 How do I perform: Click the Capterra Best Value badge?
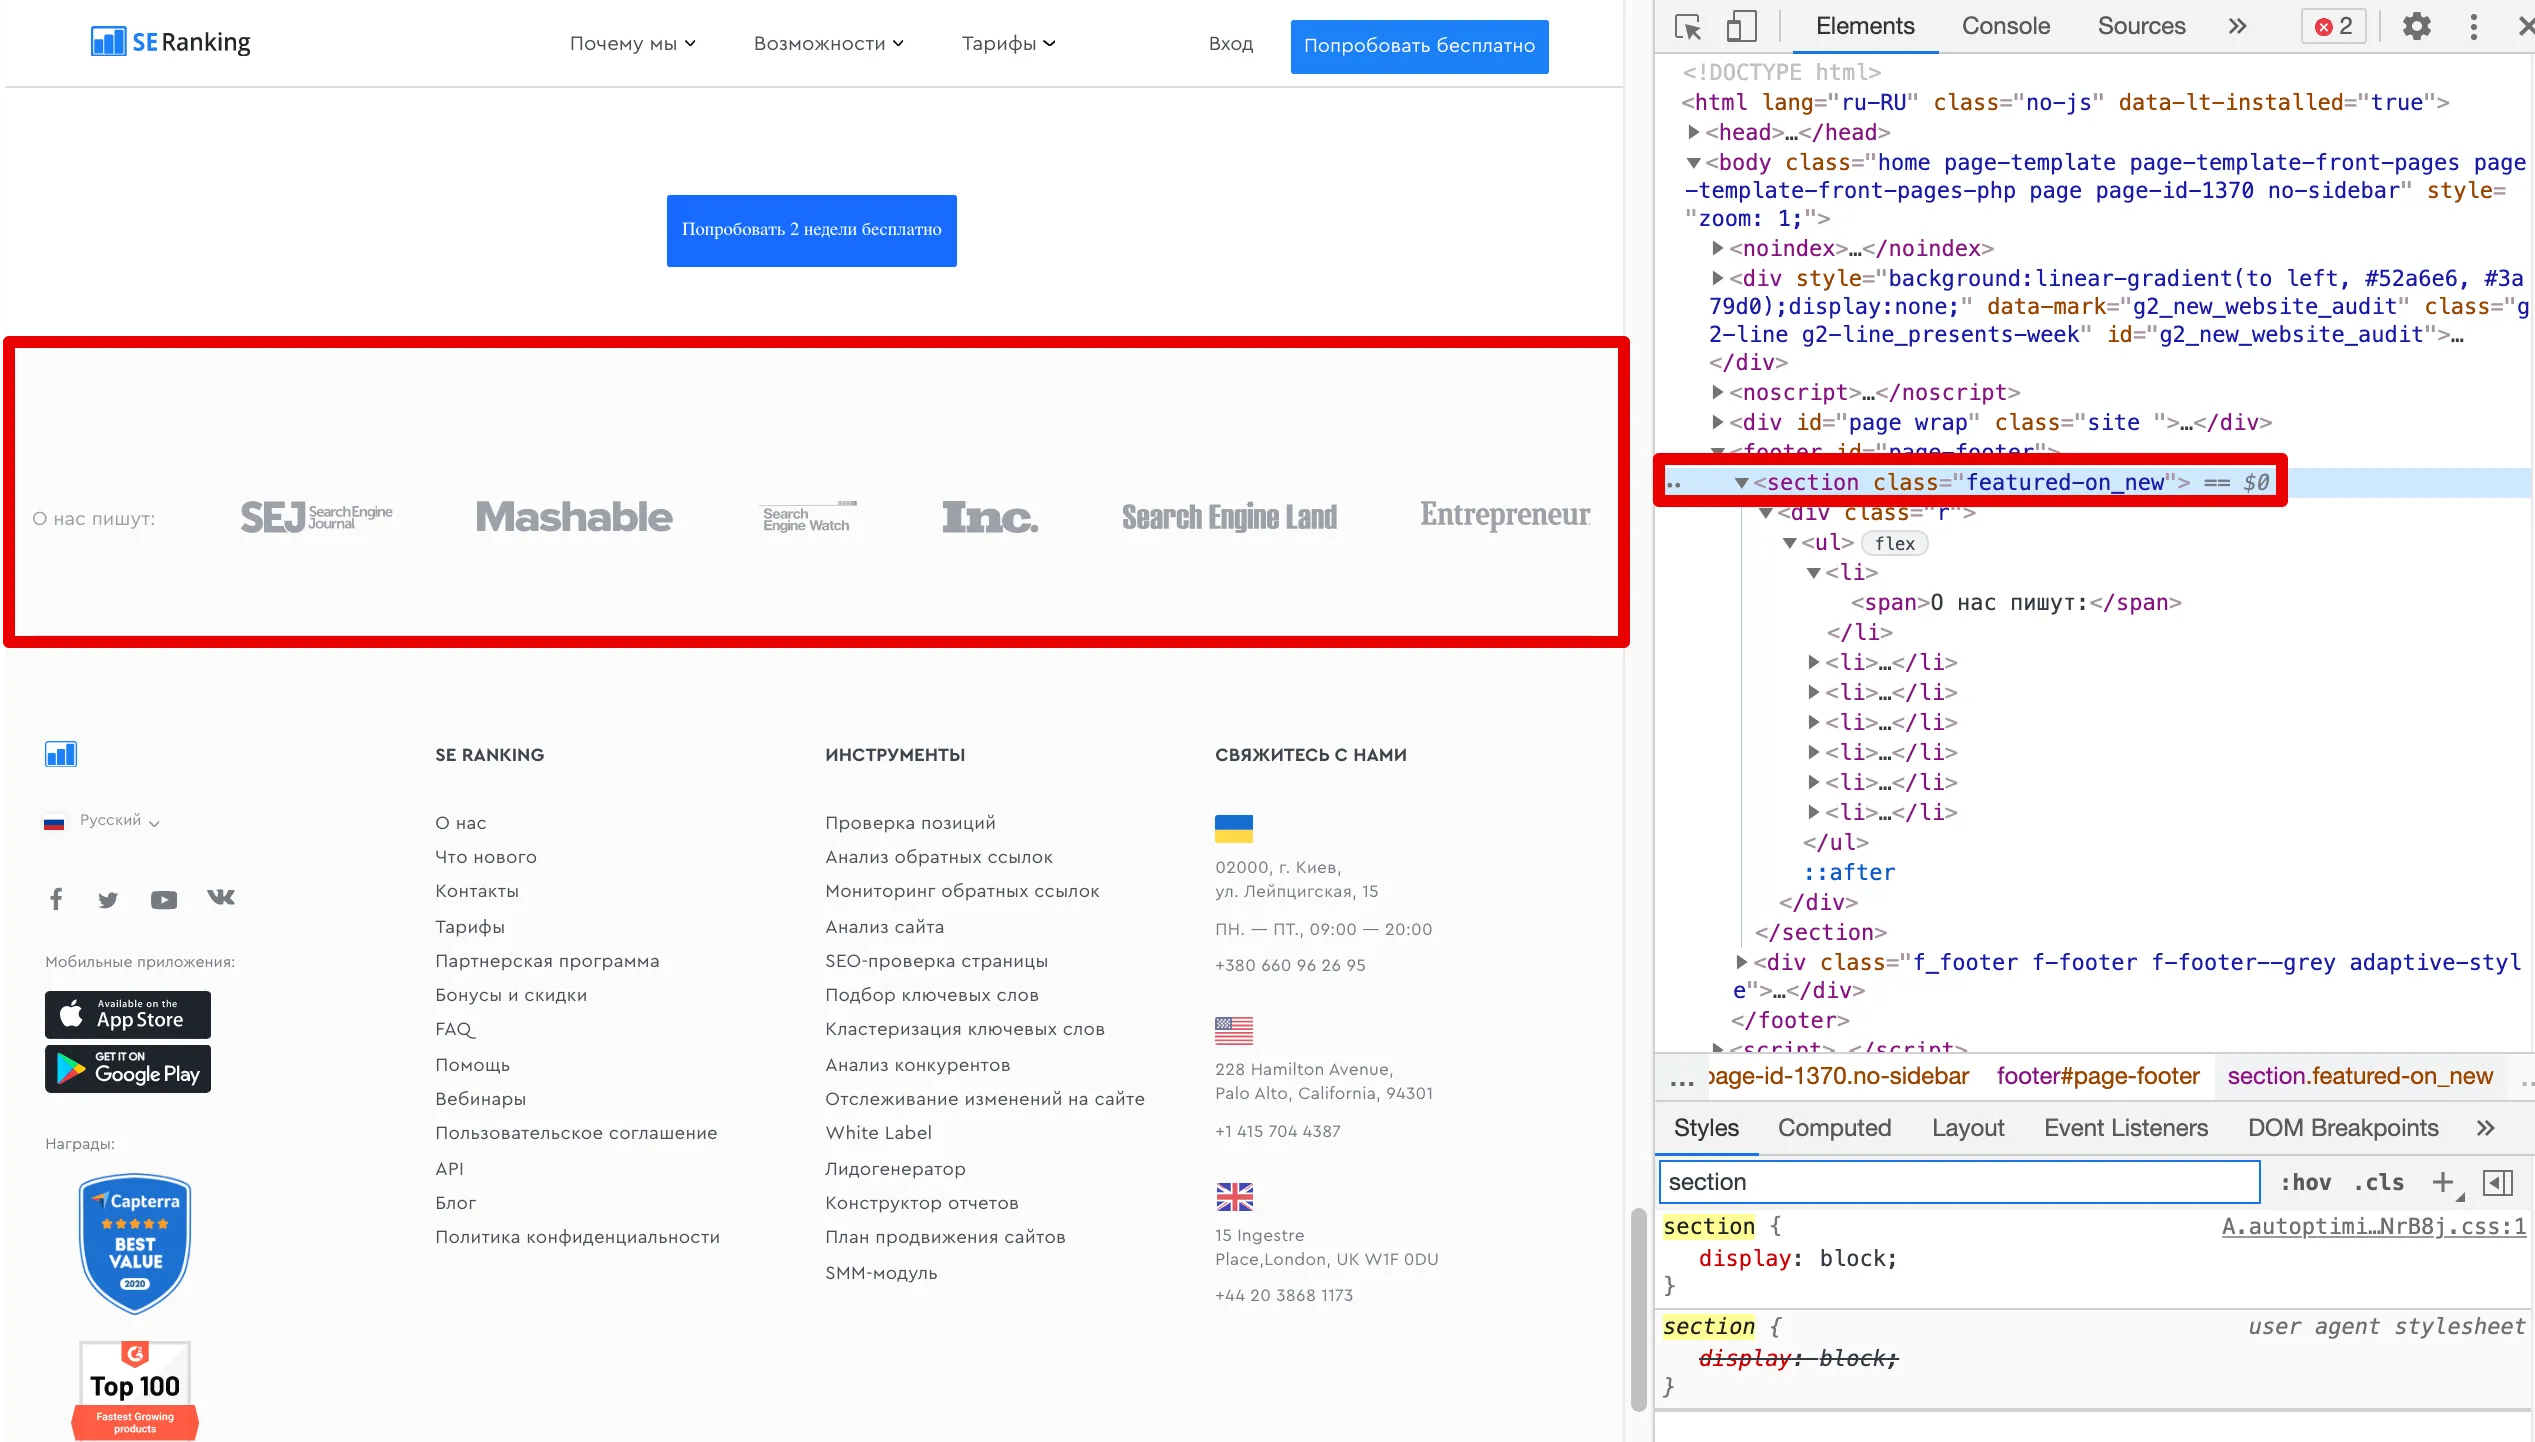(x=135, y=1243)
